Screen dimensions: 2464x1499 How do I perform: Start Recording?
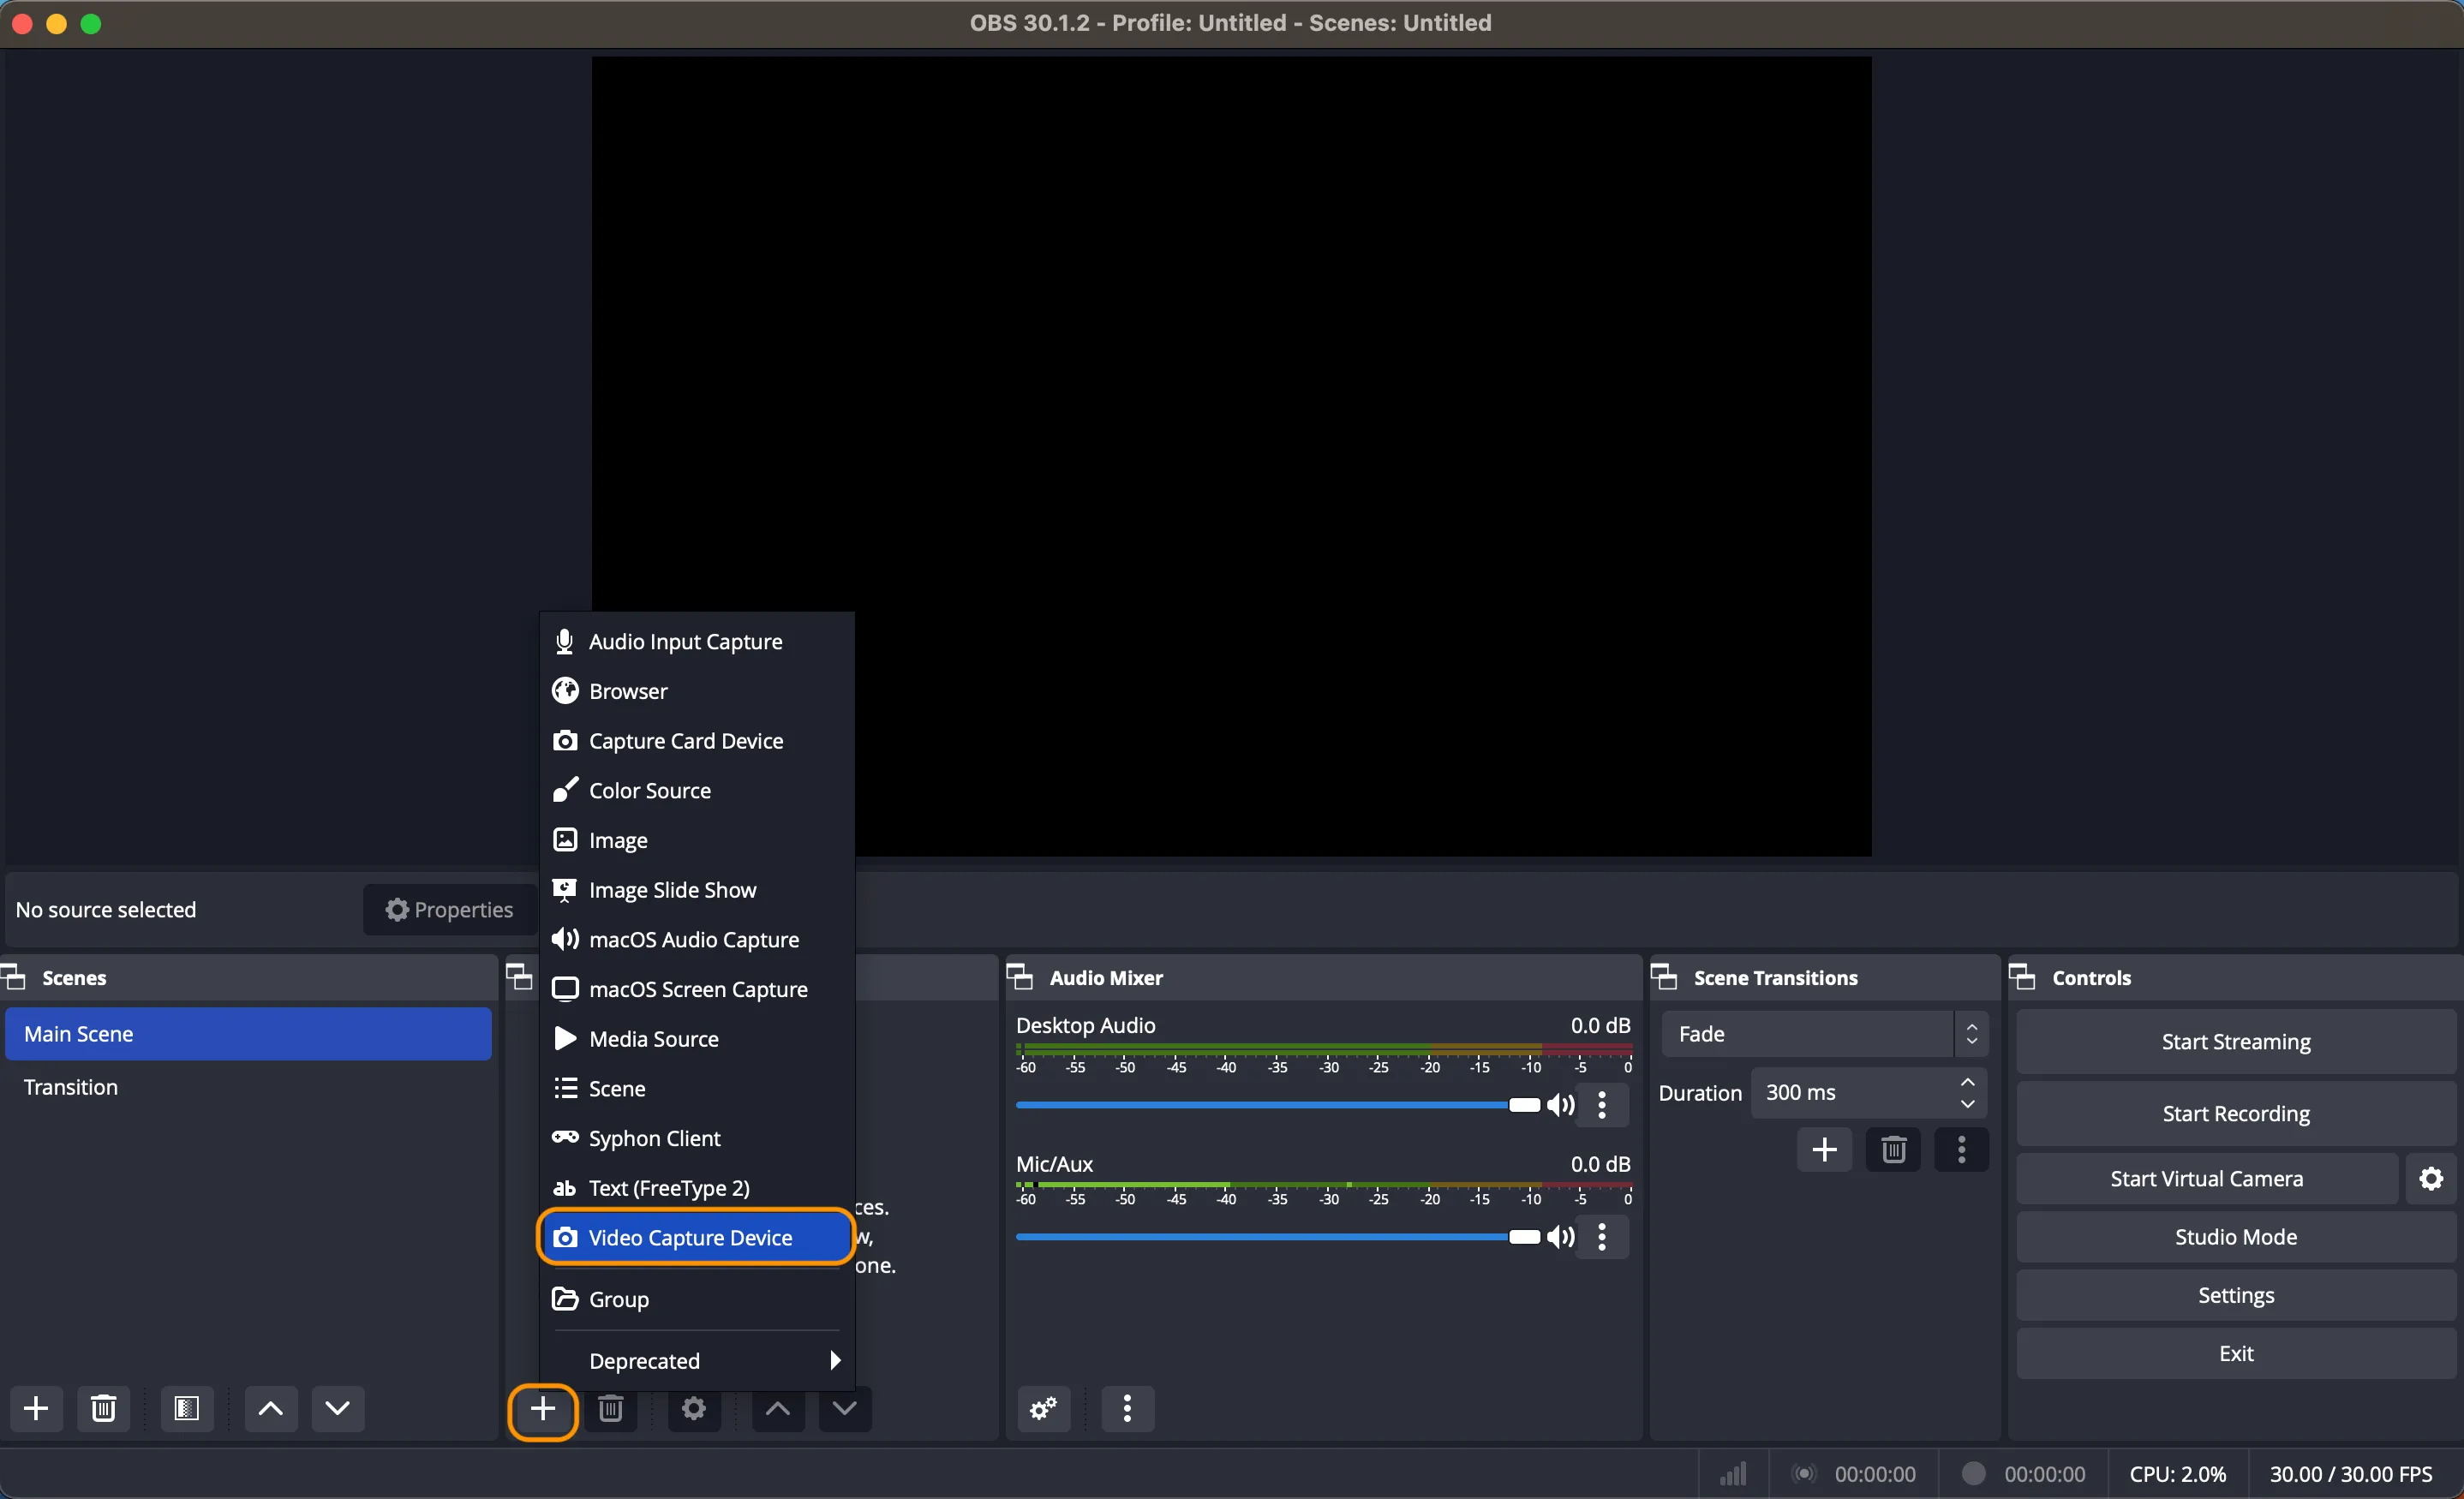[x=2235, y=1112]
